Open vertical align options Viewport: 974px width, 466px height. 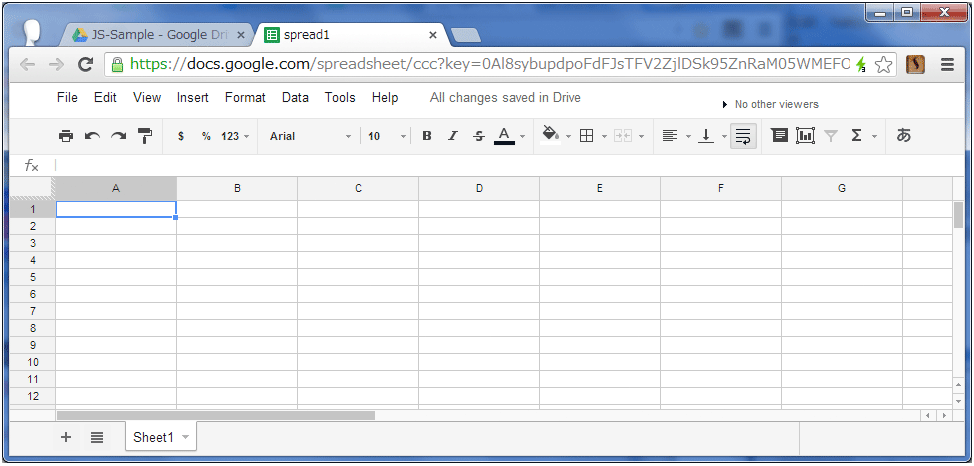(x=706, y=136)
